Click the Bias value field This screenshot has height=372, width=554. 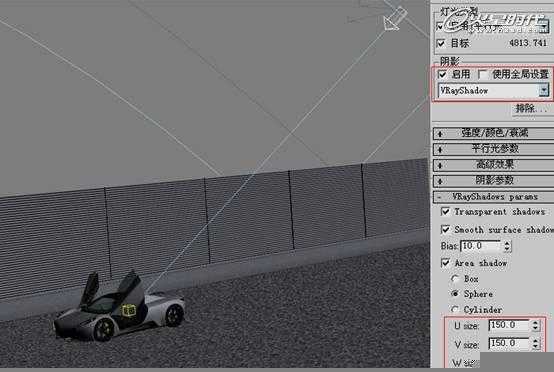pos(481,246)
